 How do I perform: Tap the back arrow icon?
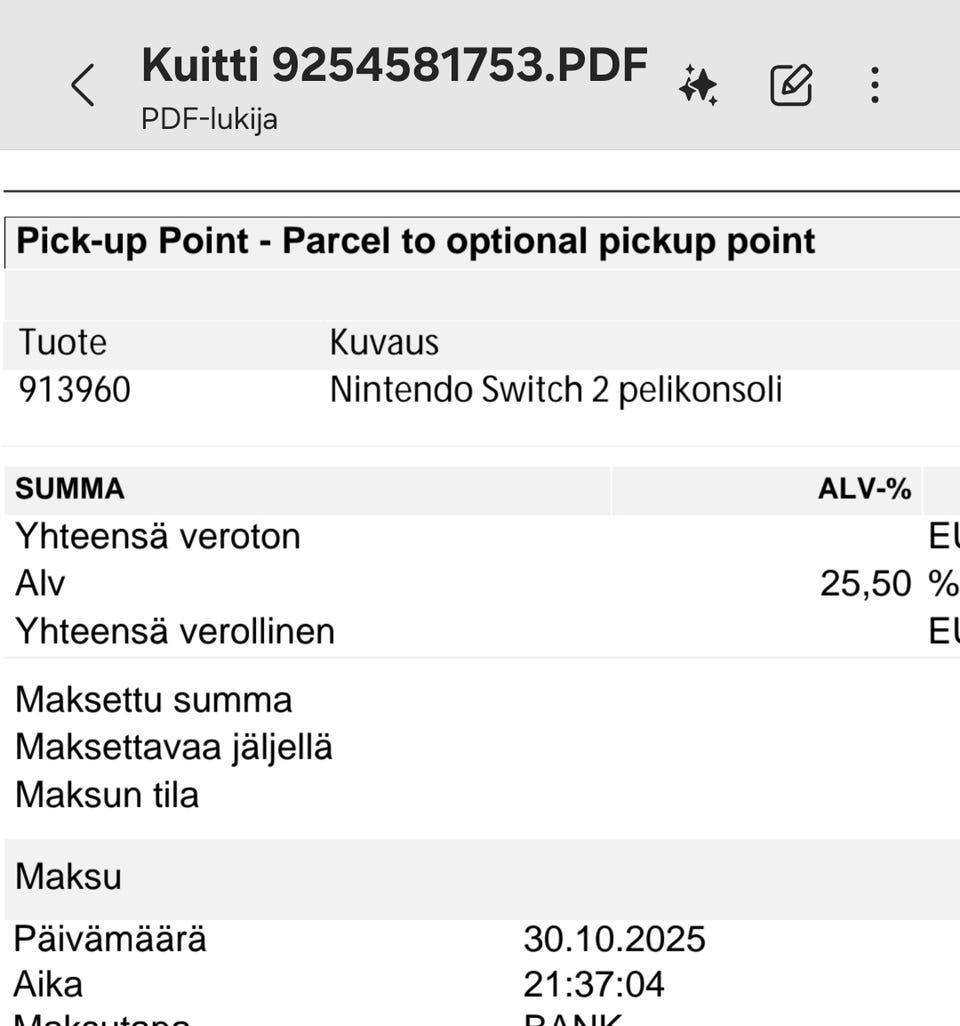click(x=84, y=85)
